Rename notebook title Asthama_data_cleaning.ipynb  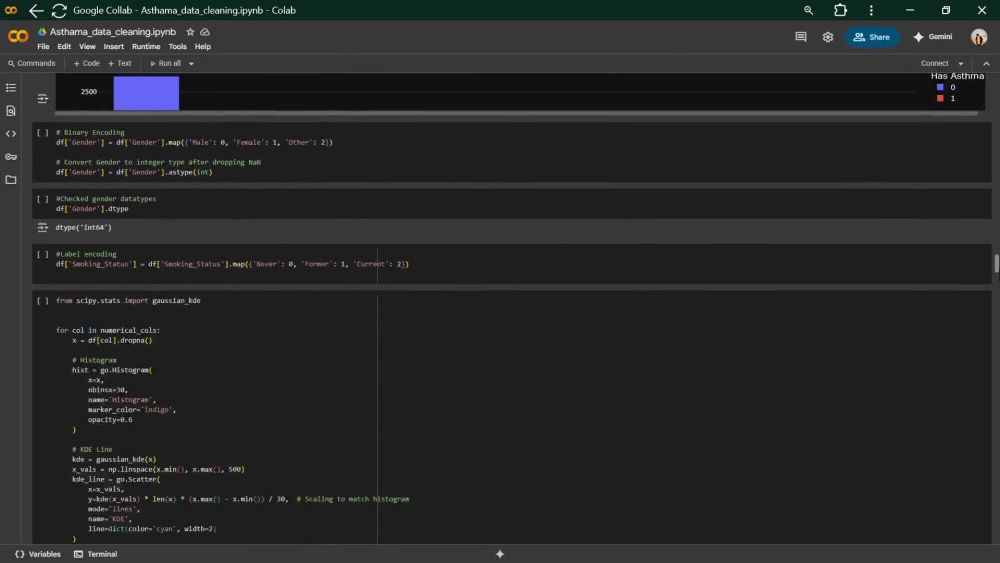point(113,32)
